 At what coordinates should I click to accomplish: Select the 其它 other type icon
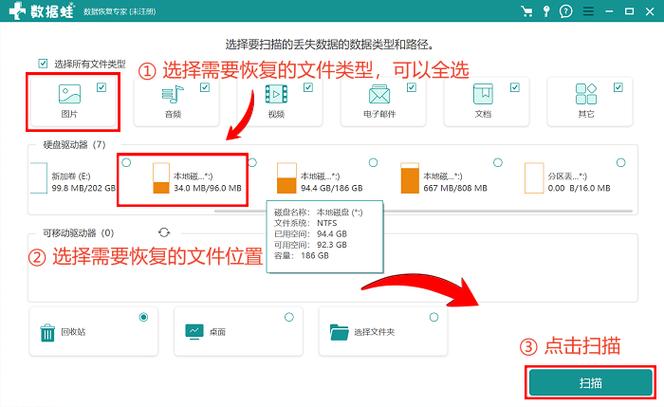(586, 94)
